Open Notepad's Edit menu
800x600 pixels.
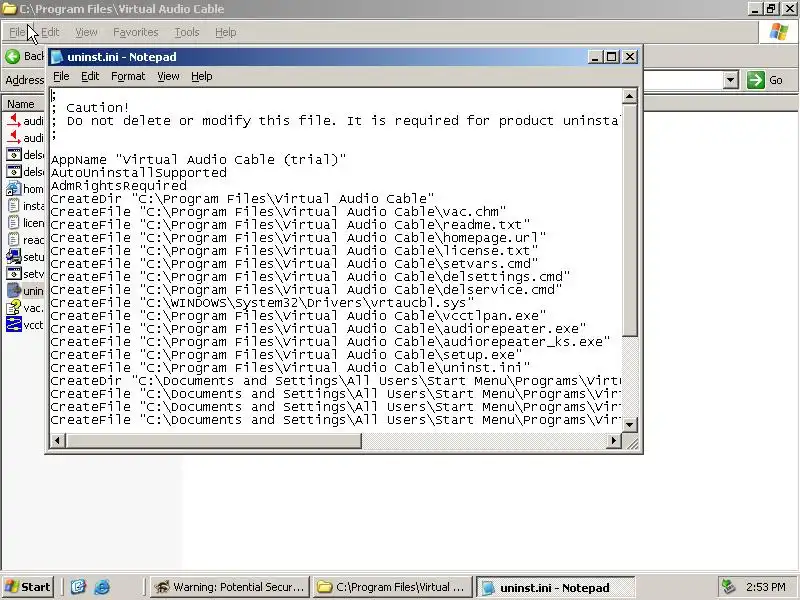point(90,77)
